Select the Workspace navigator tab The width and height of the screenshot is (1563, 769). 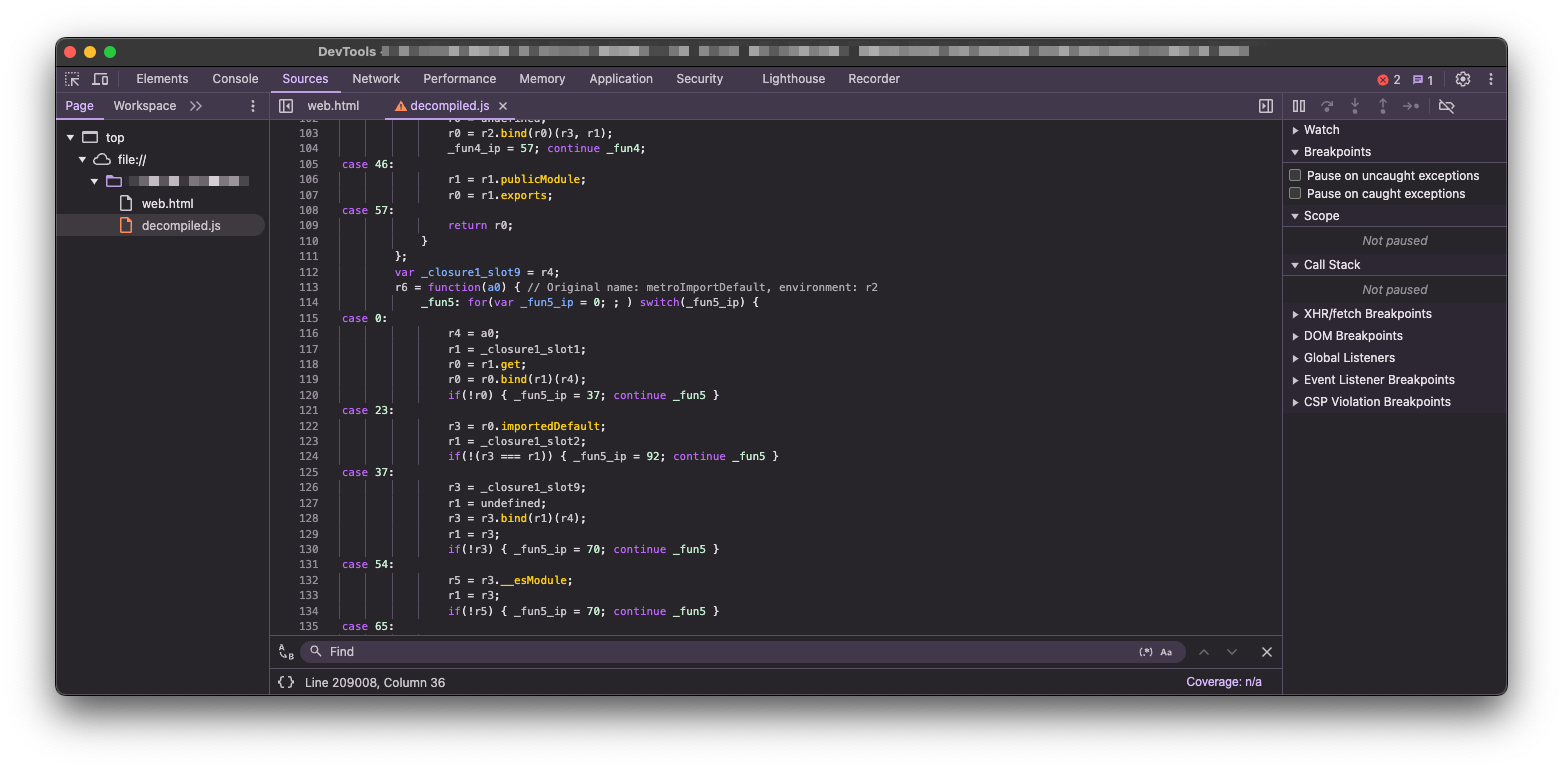pyautogui.click(x=144, y=106)
